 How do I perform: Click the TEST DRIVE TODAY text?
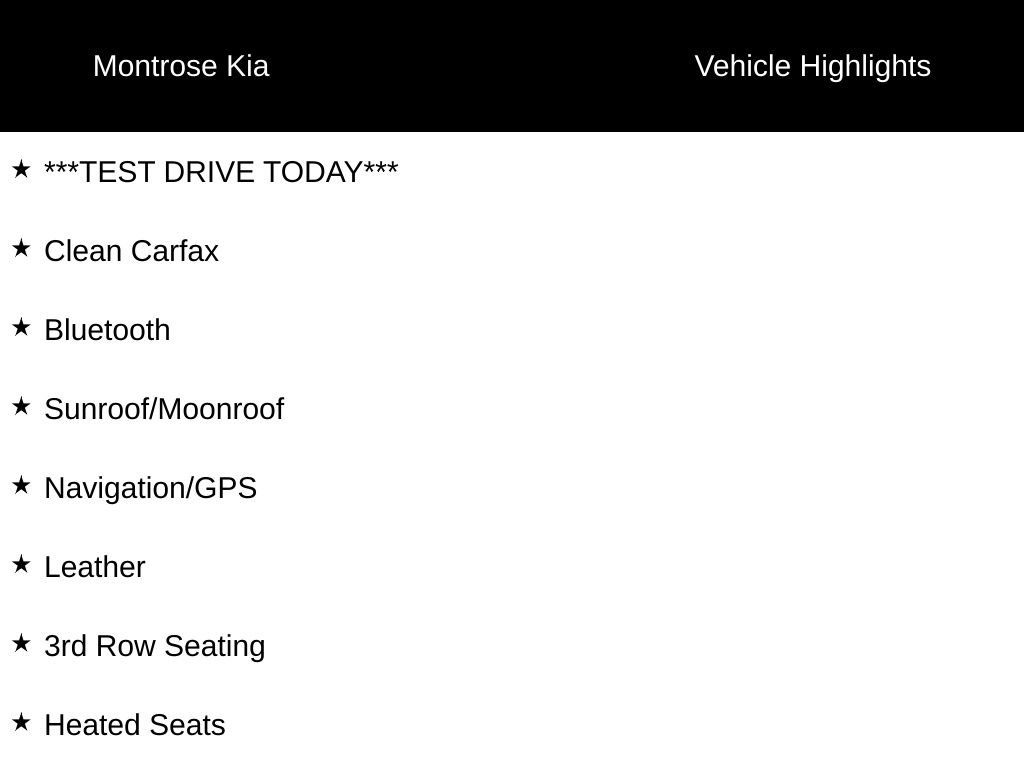pyautogui.click(x=221, y=172)
